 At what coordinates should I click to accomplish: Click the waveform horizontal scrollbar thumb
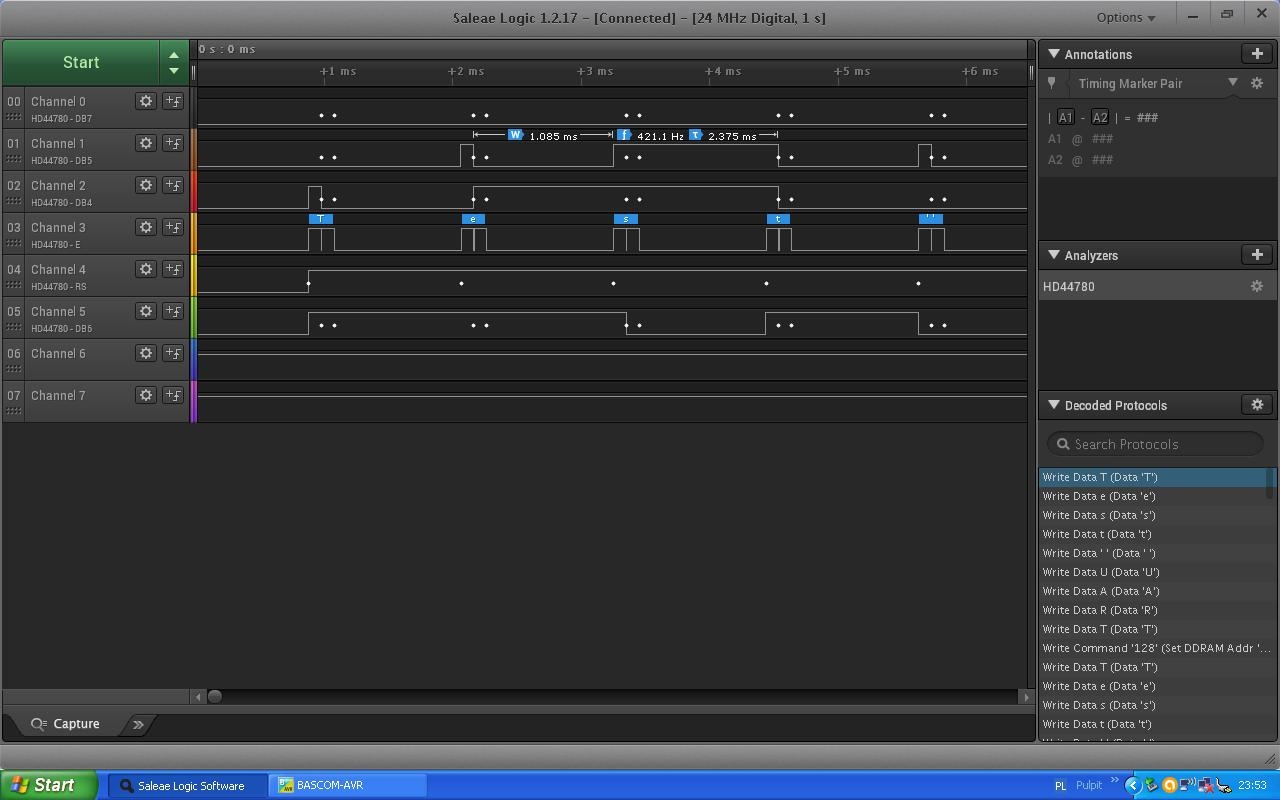pyautogui.click(x=214, y=697)
